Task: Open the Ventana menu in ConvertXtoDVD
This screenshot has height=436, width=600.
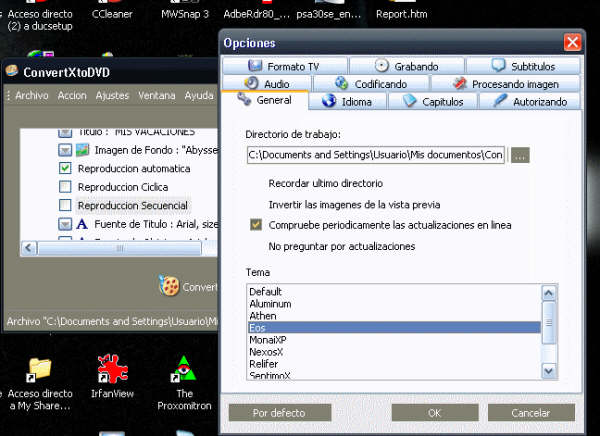Action: tap(157, 95)
